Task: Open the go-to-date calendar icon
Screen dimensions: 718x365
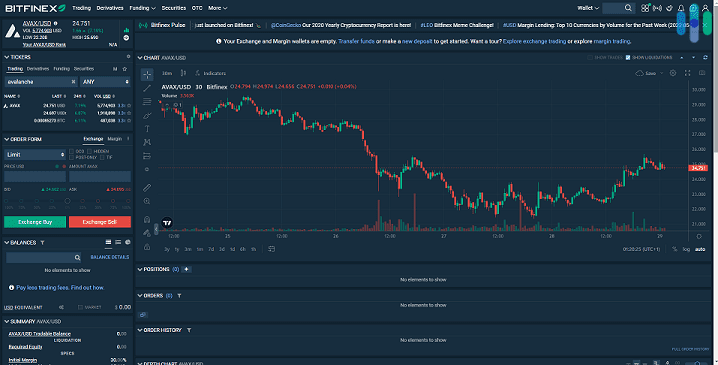Action: click(272, 249)
